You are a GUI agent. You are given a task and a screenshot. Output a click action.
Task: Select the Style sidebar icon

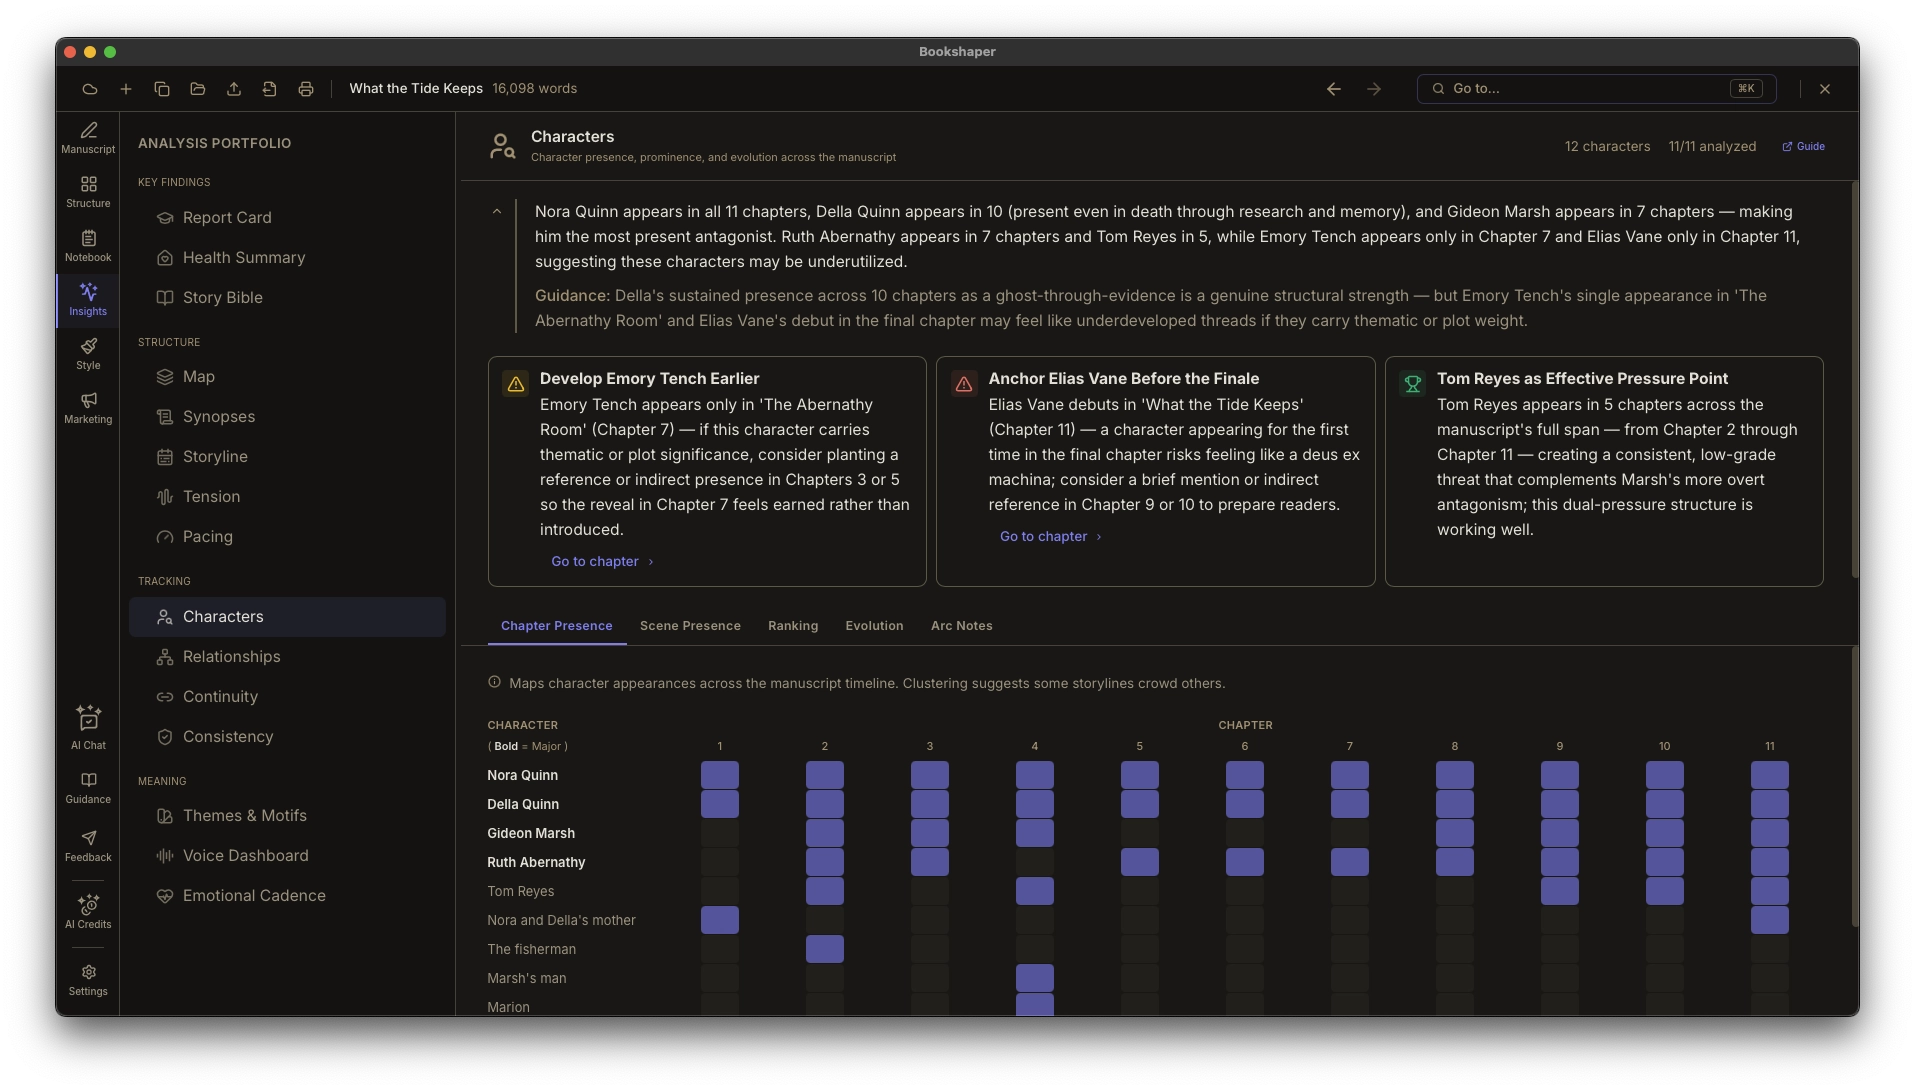tap(88, 354)
